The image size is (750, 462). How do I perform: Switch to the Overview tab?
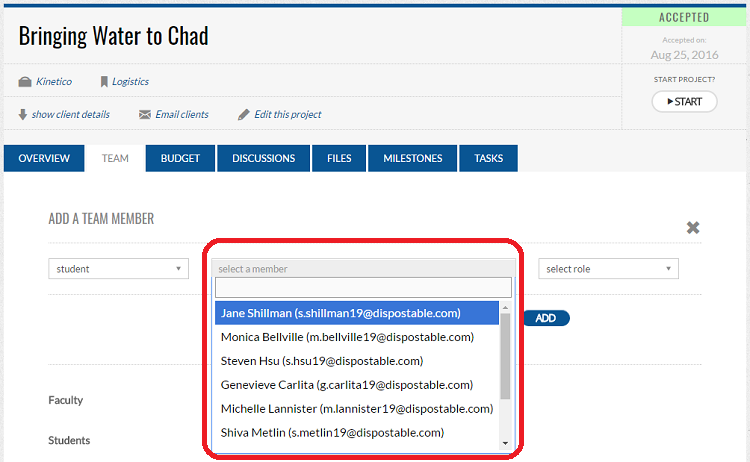point(44,158)
